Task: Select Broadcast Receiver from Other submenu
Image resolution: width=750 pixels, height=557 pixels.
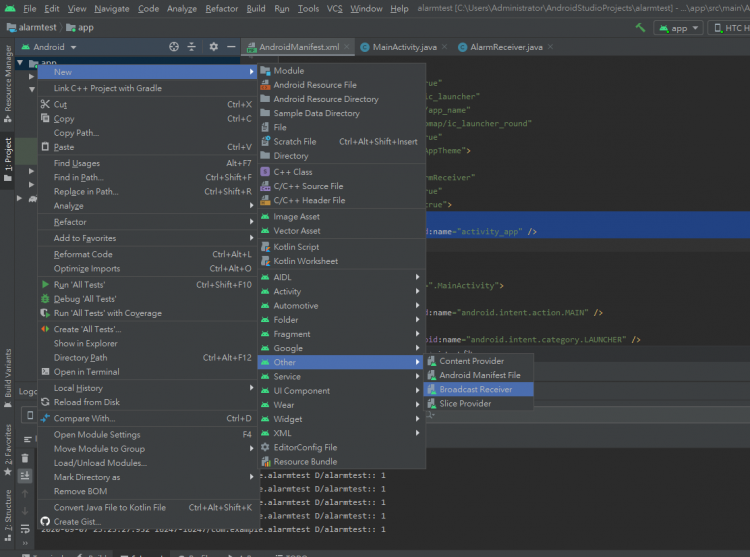Action: tap(475, 389)
